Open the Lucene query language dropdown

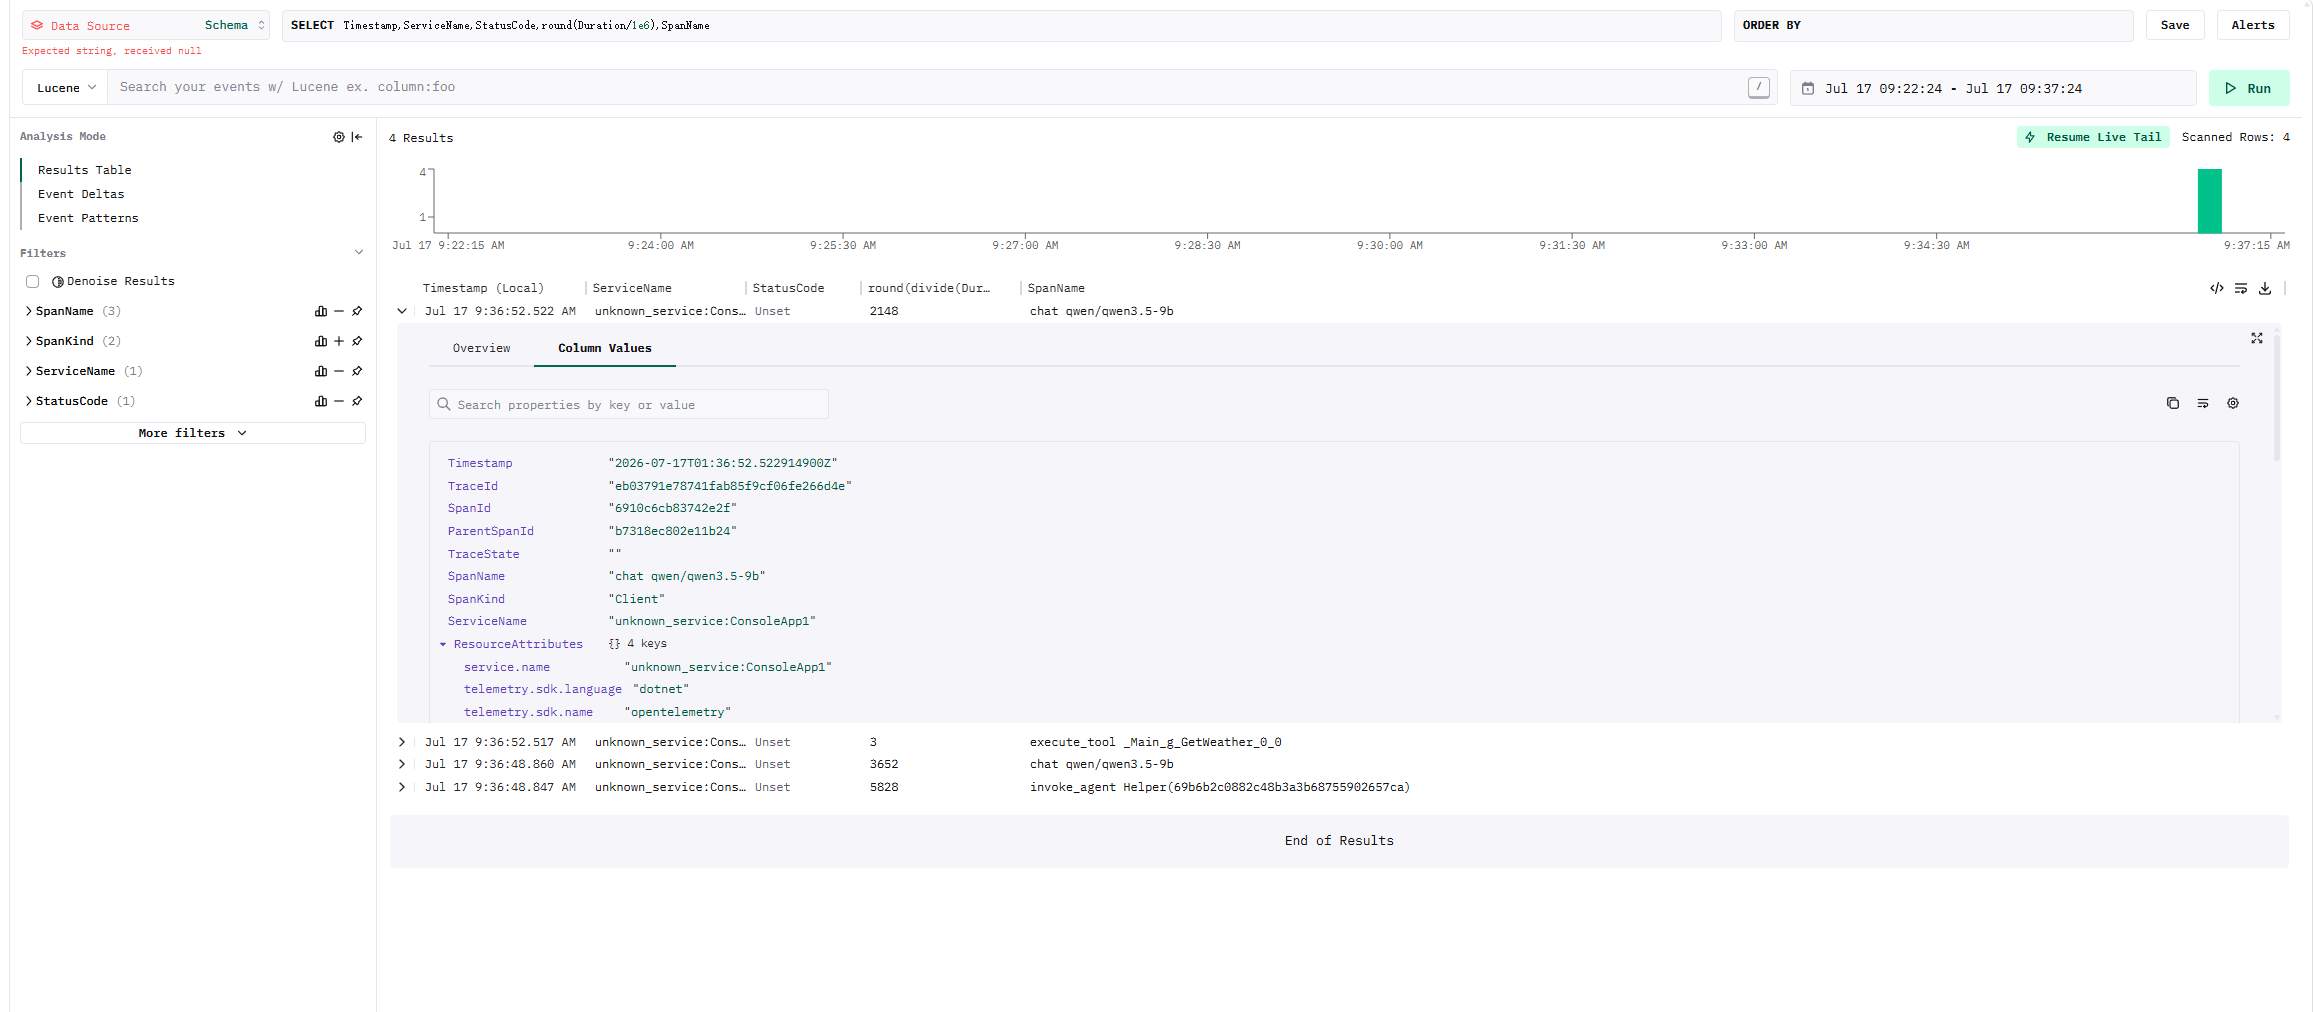65,88
